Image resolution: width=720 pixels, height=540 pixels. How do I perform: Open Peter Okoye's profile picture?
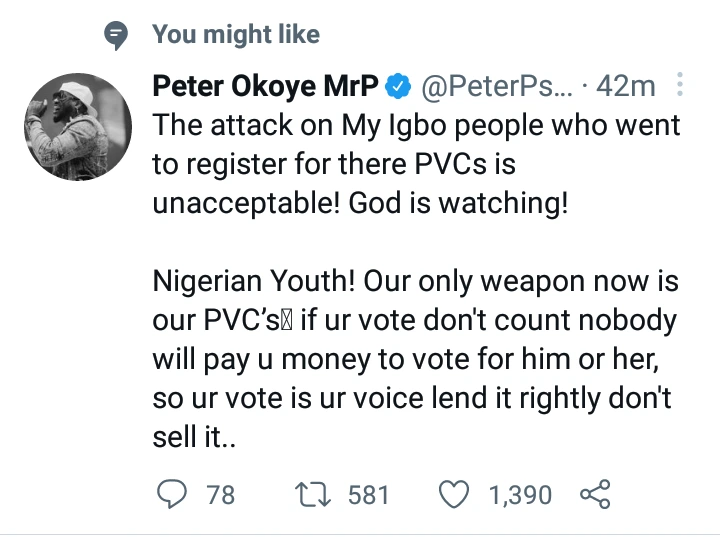tap(77, 127)
